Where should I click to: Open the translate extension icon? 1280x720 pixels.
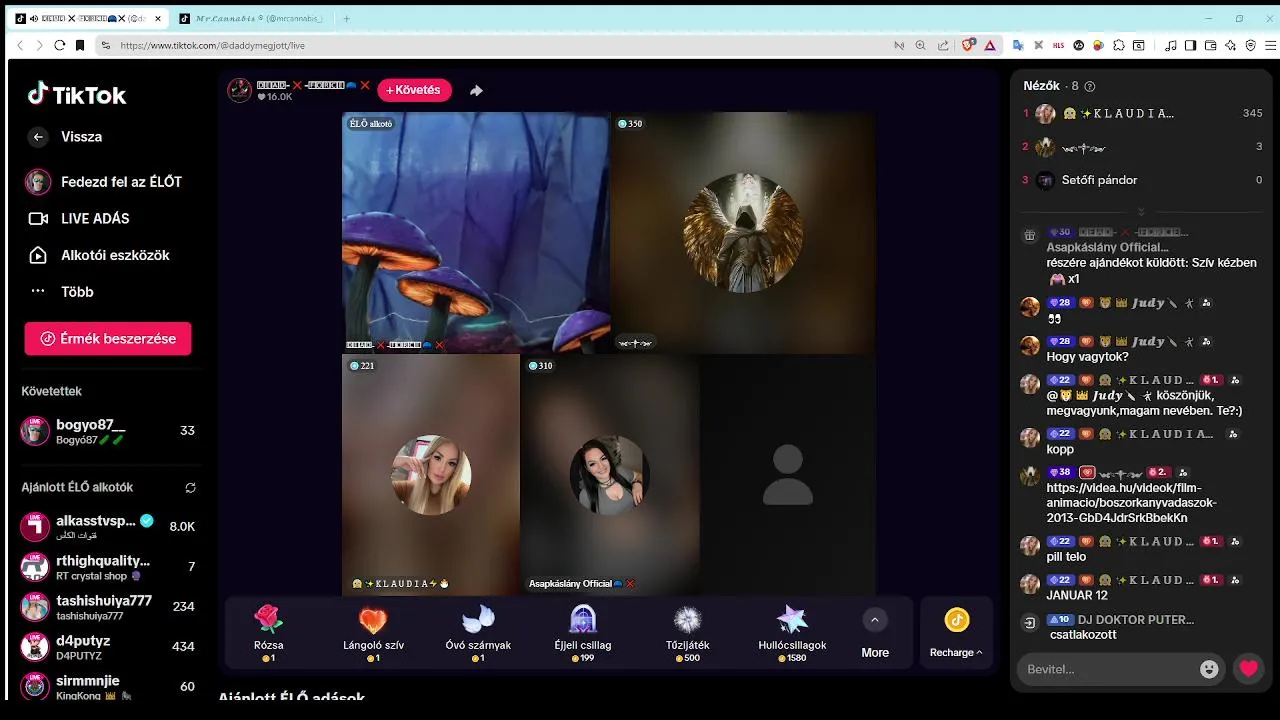pyautogui.click(x=1018, y=45)
